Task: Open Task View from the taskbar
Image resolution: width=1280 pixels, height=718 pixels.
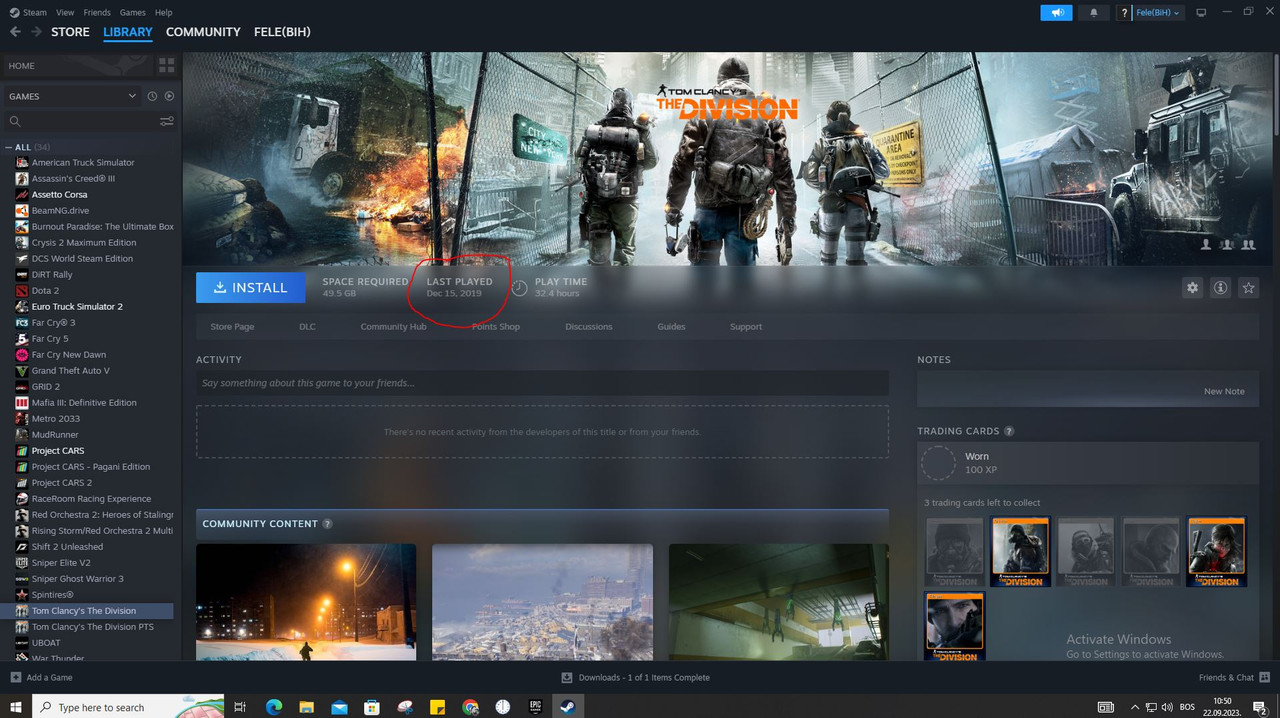Action: (x=240, y=706)
